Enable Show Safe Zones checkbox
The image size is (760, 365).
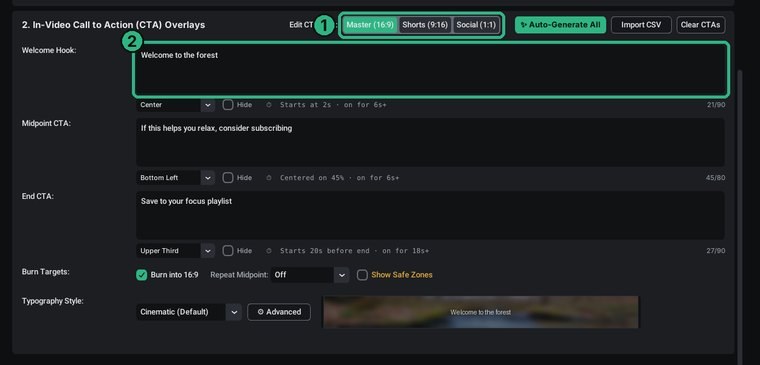pos(362,275)
